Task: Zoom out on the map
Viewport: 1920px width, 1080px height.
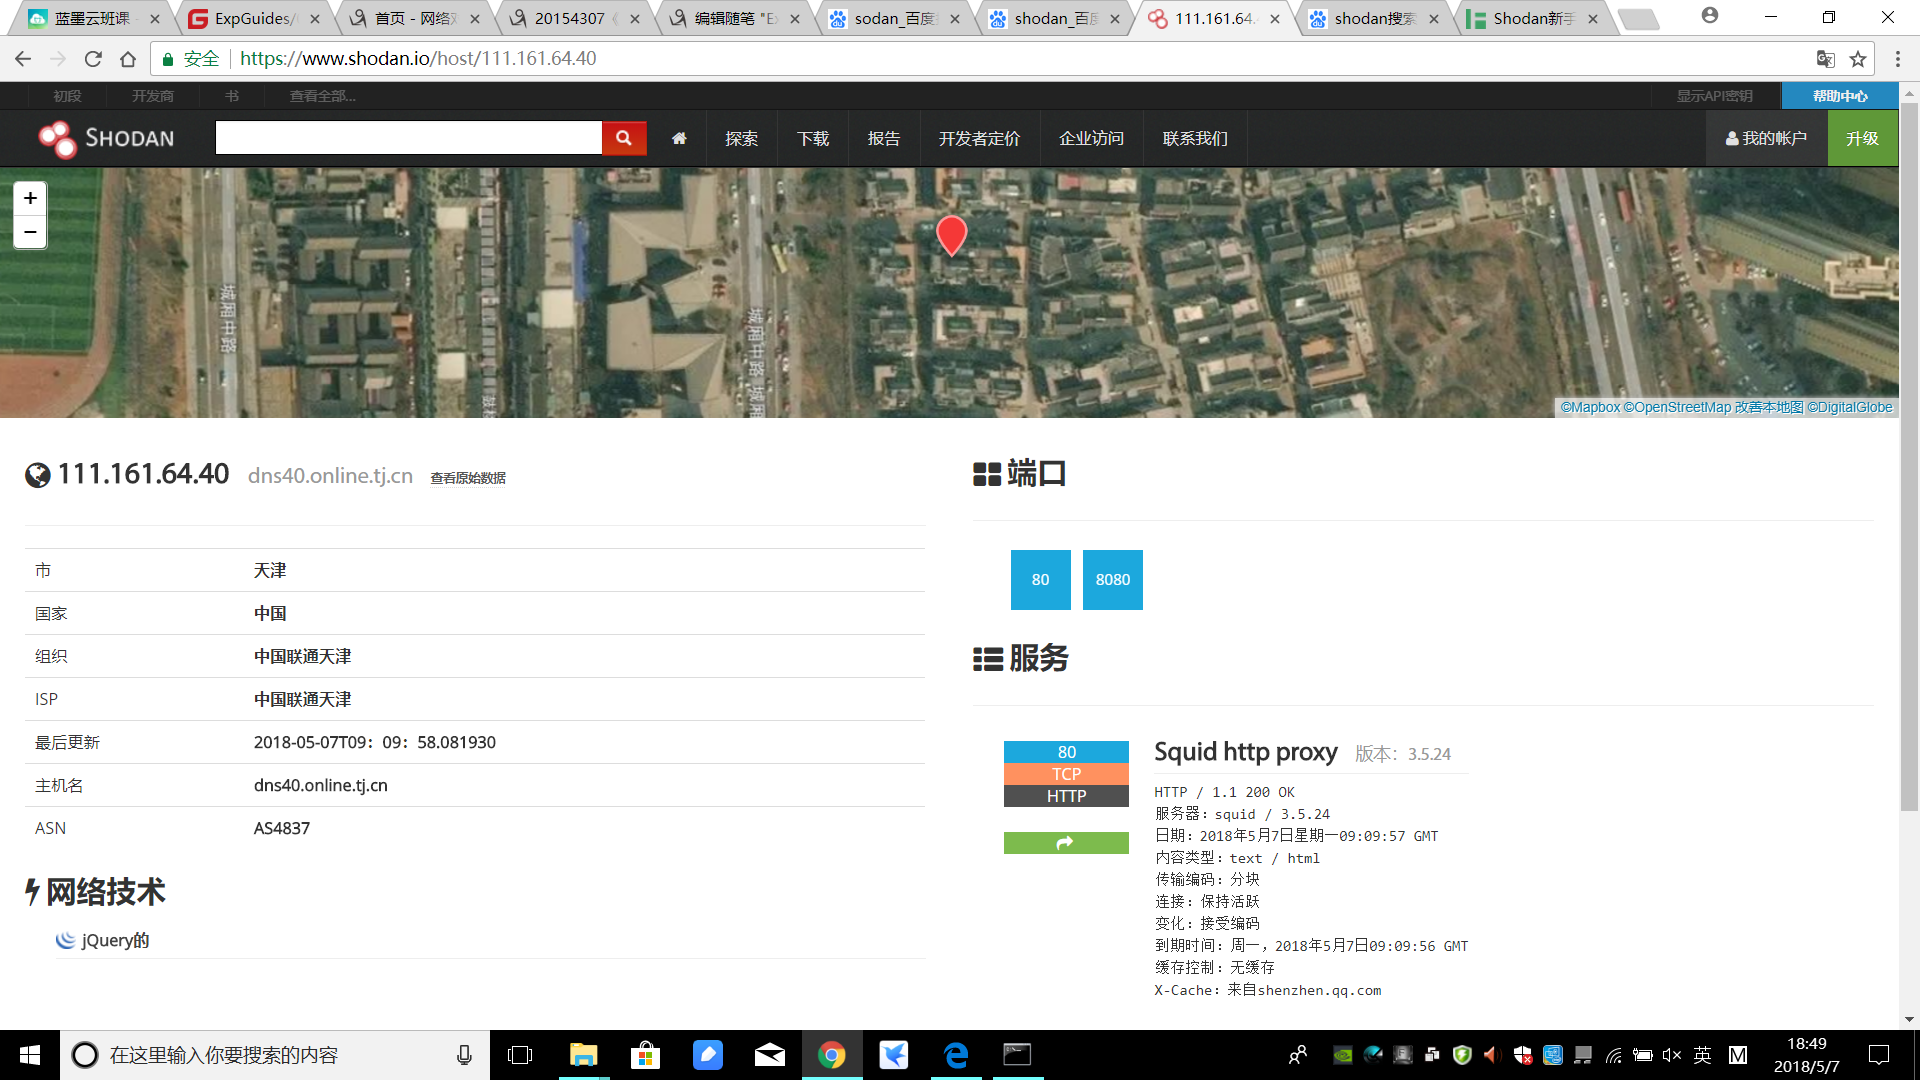Action: tap(30, 232)
